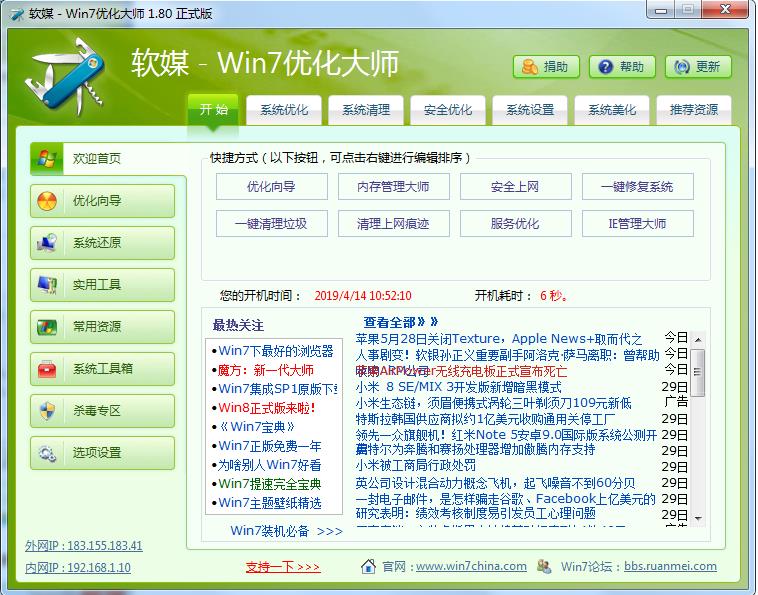Click the gears icon for 选项设置
Viewport: 758px width, 595px height.
click(47, 453)
